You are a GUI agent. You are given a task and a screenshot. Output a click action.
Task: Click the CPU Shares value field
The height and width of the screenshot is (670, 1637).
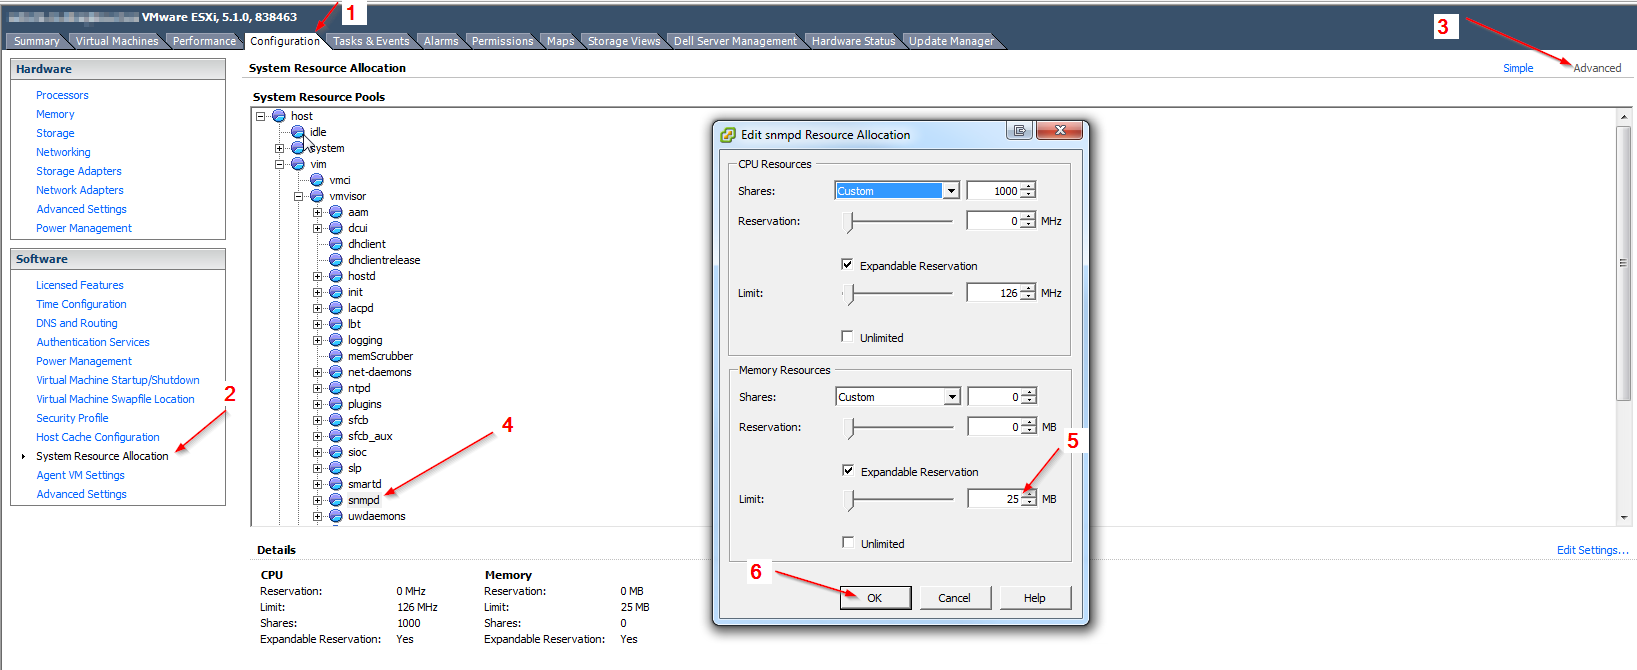click(x=993, y=191)
